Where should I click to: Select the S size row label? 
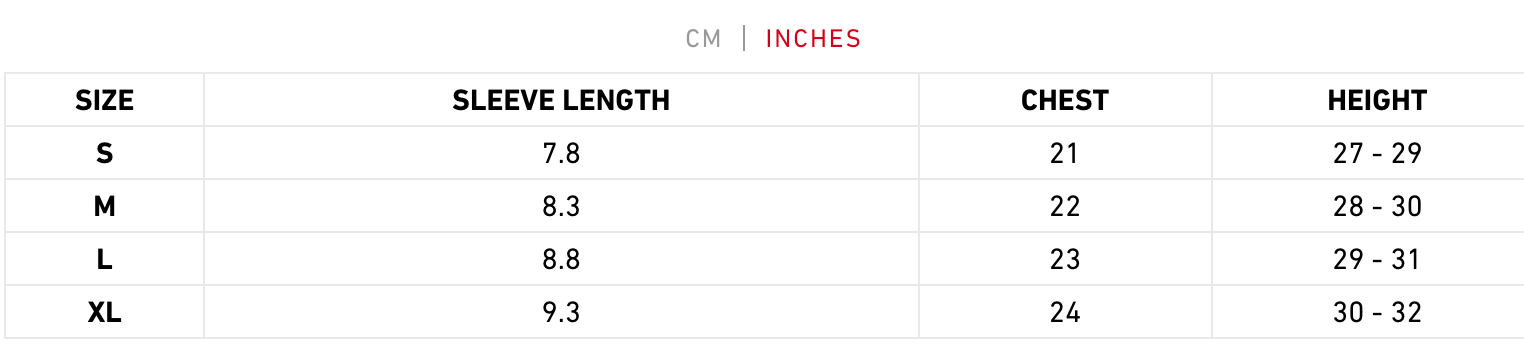[x=104, y=153]
